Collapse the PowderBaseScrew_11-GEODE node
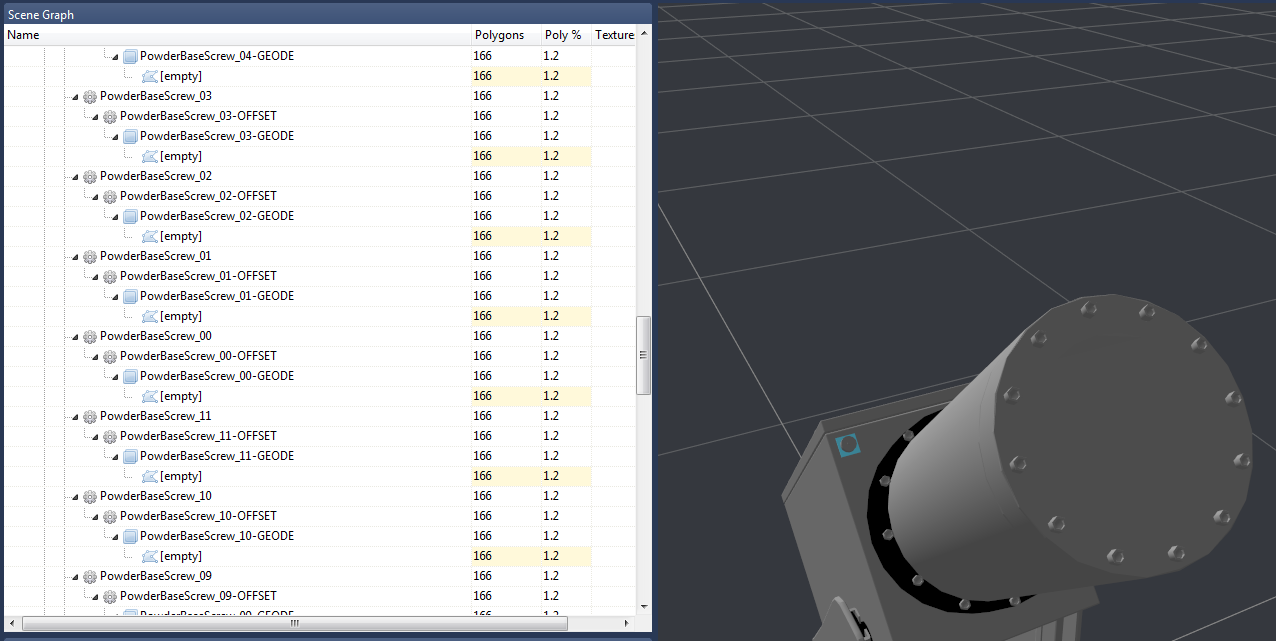This screenshot has width=1276, height=641. 114,457
